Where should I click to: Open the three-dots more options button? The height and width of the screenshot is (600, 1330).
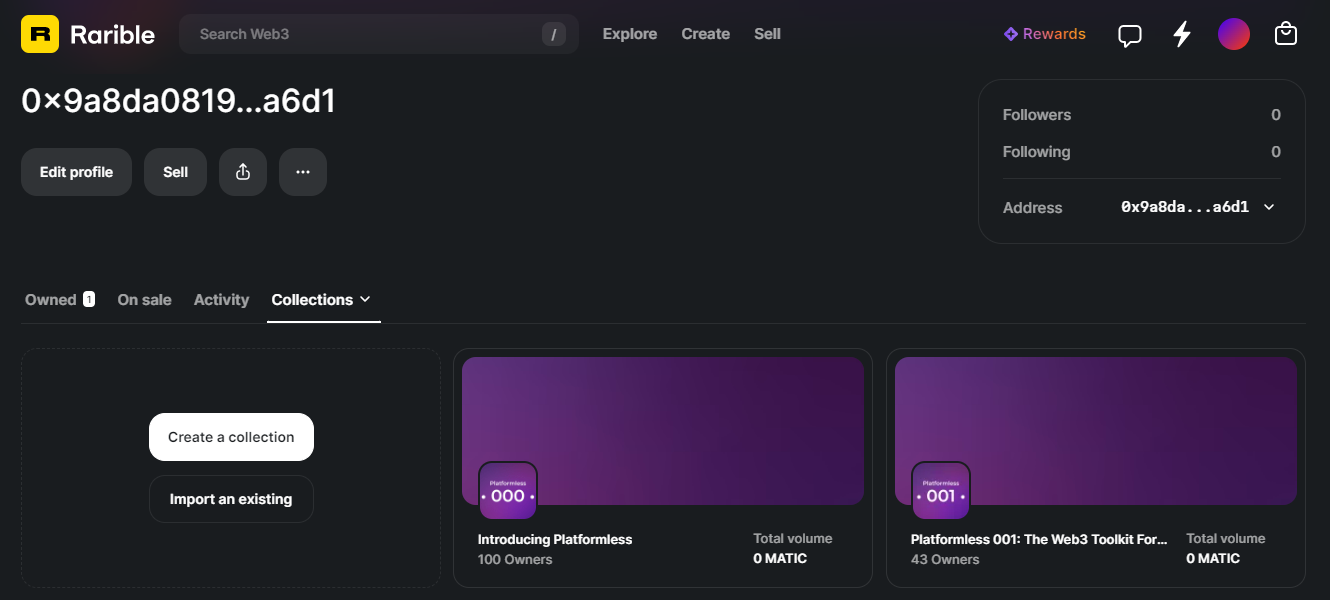tap(303, 172)
